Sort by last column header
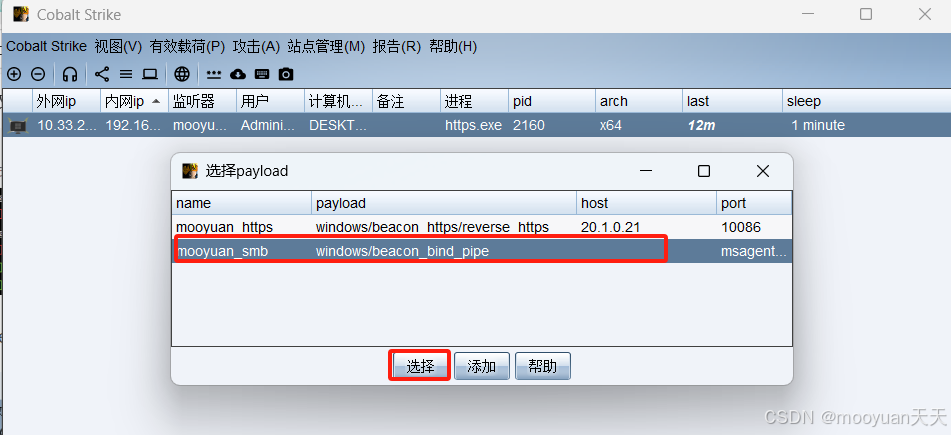Viewport: 951px width, 435px height. pos(733,101)
